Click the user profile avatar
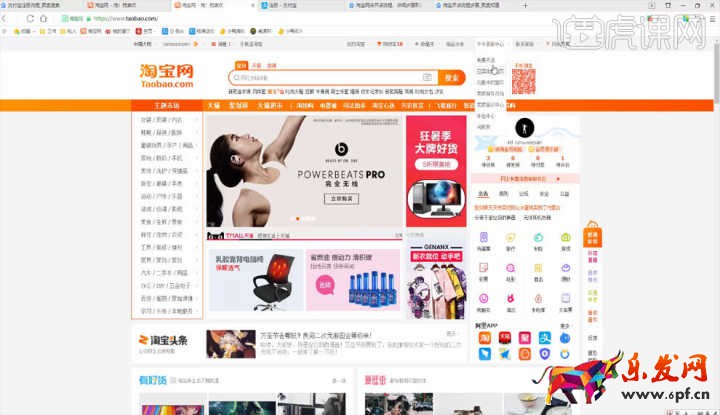Viewport: 720px width, 415px height. 522,128
